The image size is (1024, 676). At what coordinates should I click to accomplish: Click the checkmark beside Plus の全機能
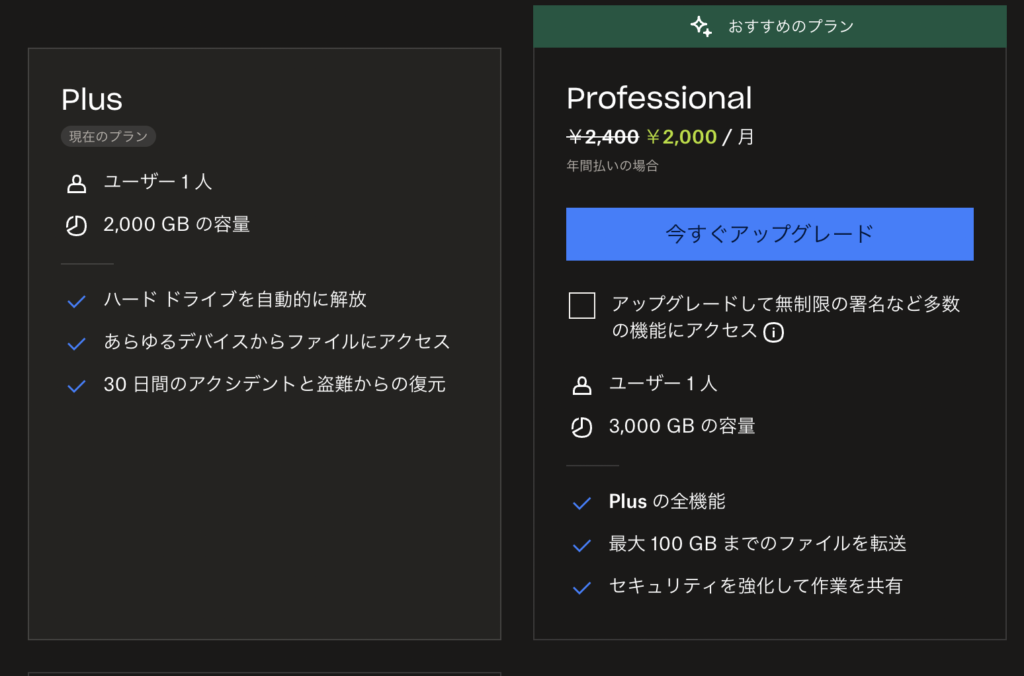tap(581, 503)
